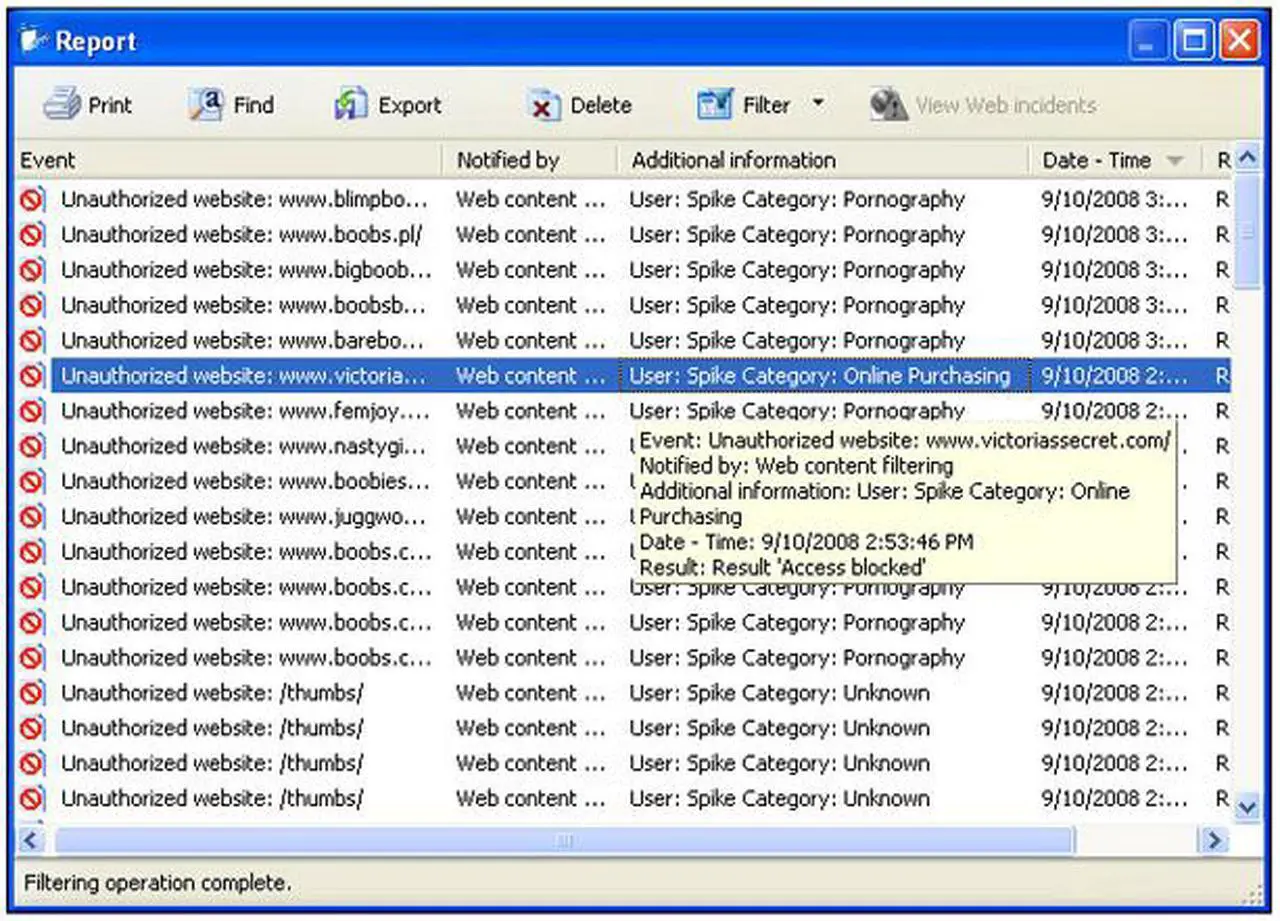Click the Delete red X icon
Screen dimensions: 1280x921
(543, 105)
